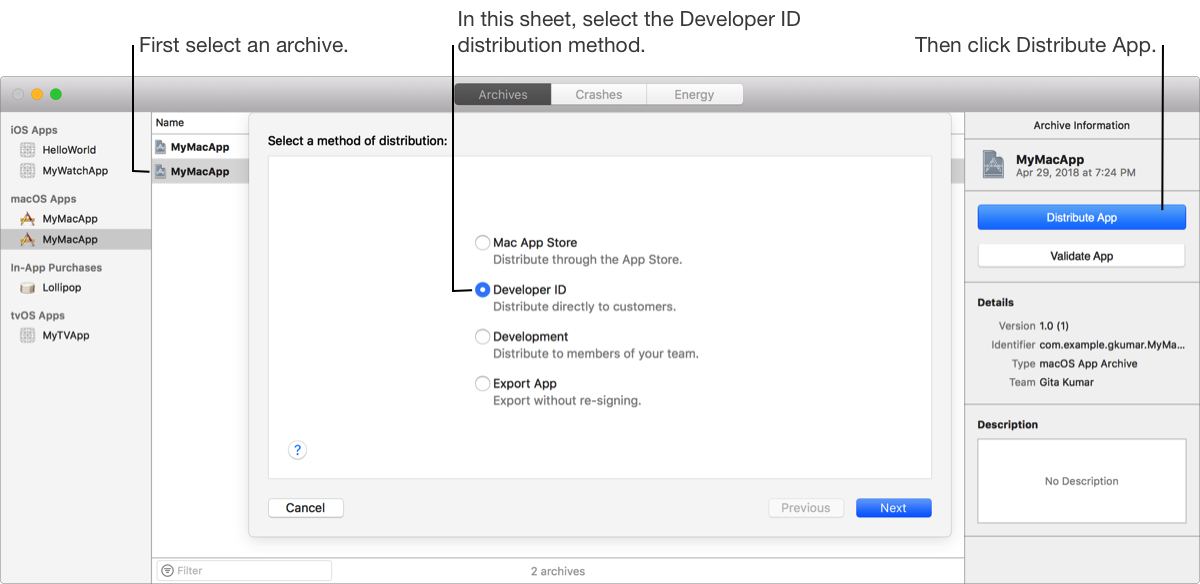Select Developer ID distribution method
The height and width of the screenshot is (584, 1200).
tap(483, 290)
